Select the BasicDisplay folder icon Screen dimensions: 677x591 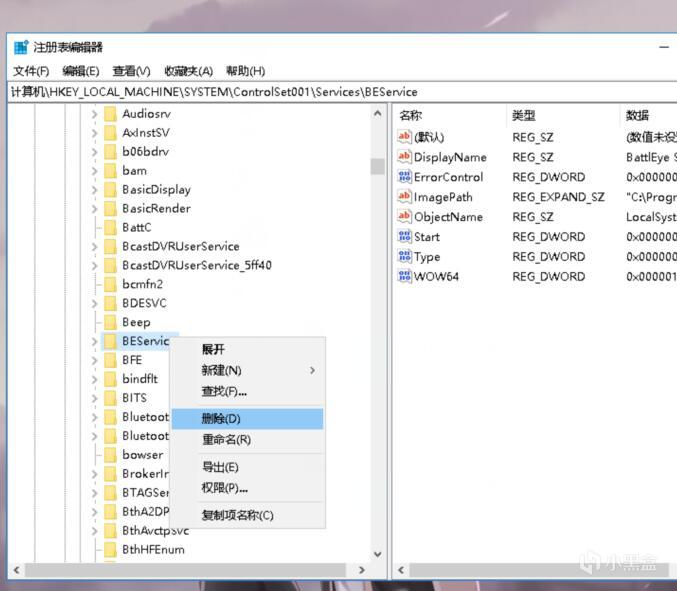[x=110, y=190]
